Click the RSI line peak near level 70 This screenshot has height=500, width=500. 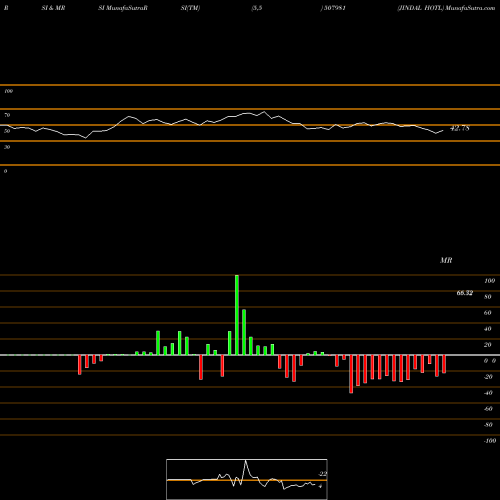coord(264,112)
